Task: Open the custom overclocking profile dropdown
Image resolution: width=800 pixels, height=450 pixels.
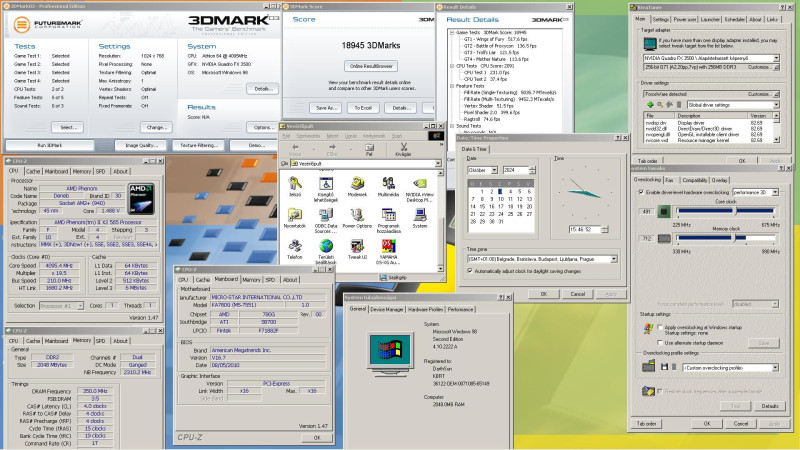Action: click(x=775, y=367)
